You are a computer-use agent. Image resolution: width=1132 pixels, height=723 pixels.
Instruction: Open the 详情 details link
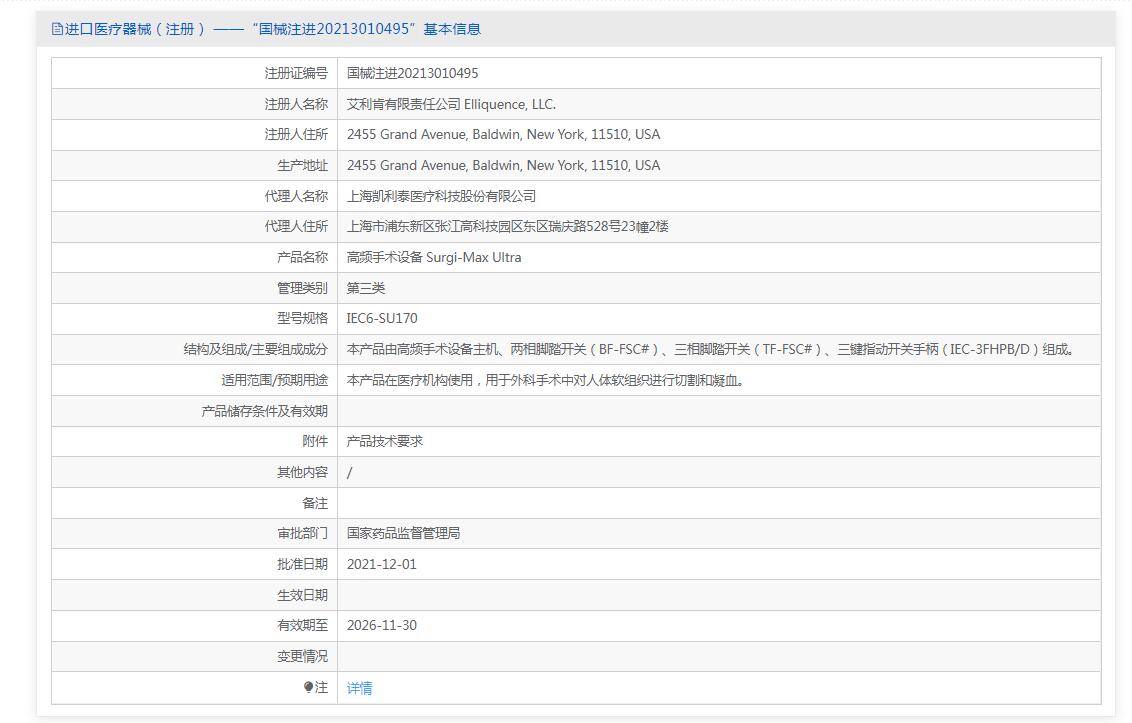(x=360, y=688)
